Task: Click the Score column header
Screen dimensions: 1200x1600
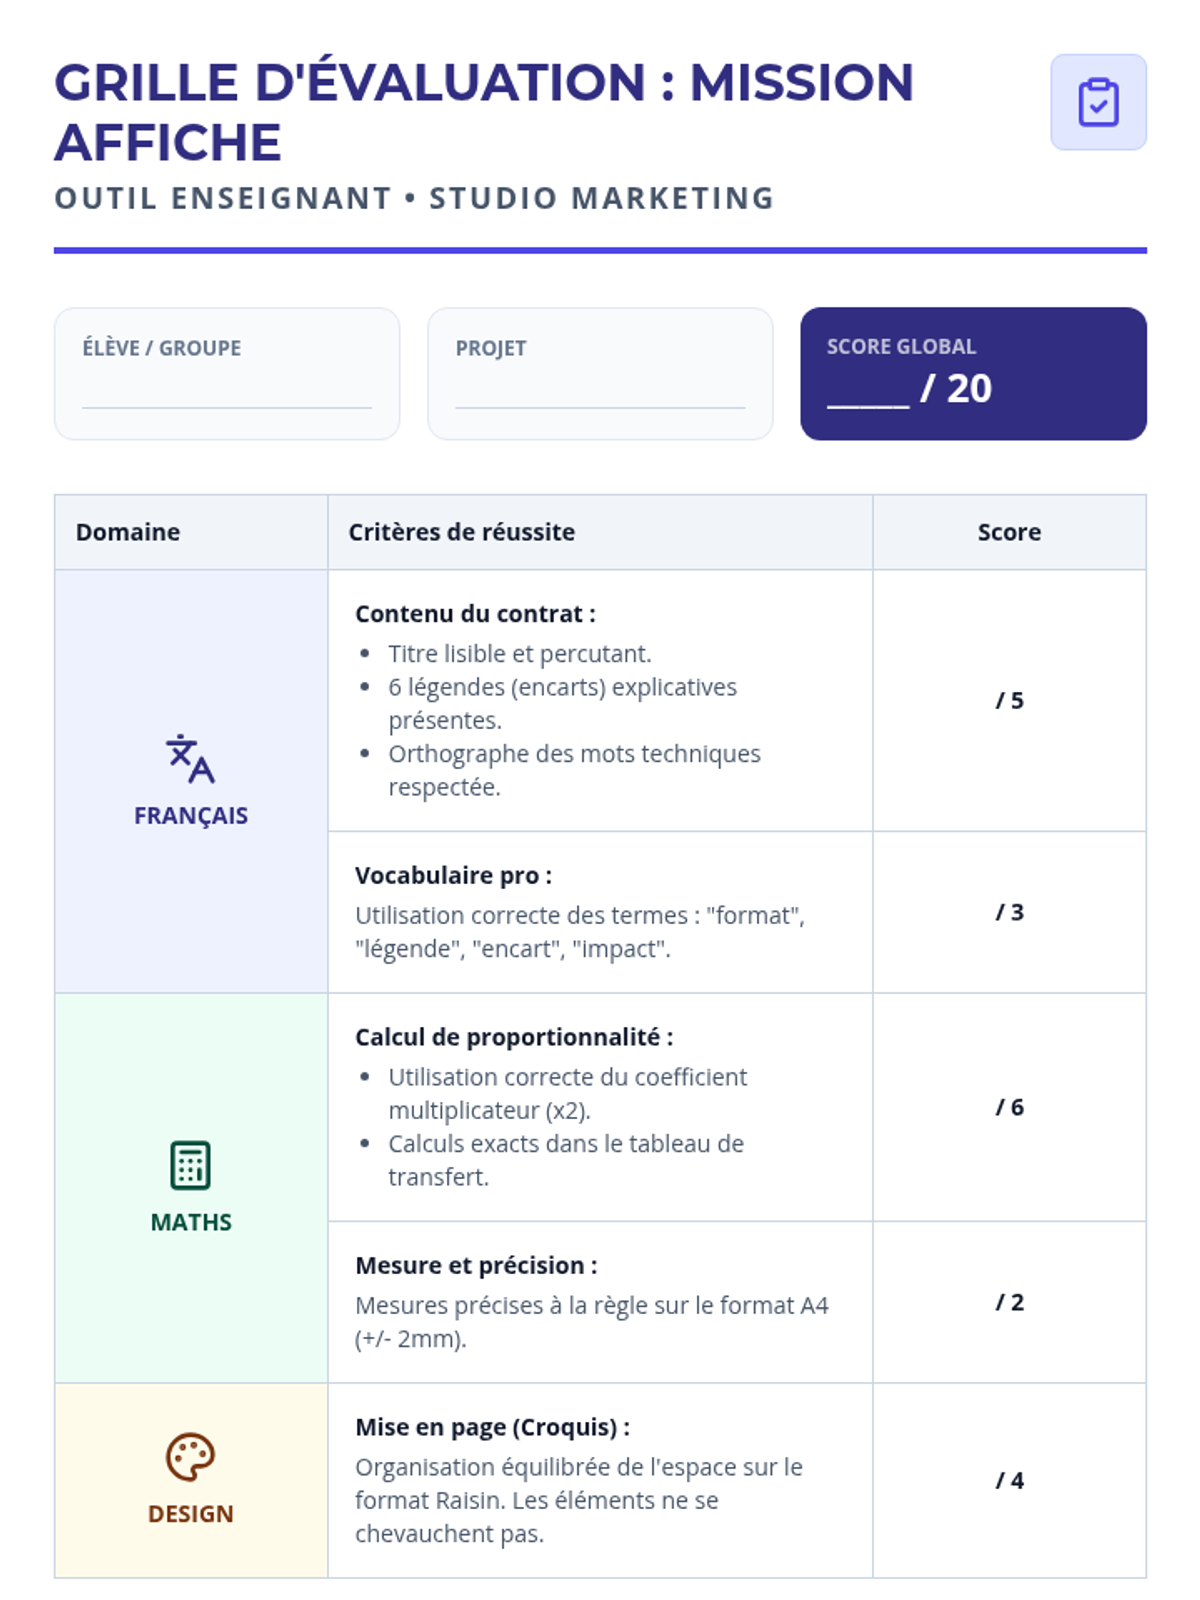Action: pyautogui.click(x=1009, y=532)
